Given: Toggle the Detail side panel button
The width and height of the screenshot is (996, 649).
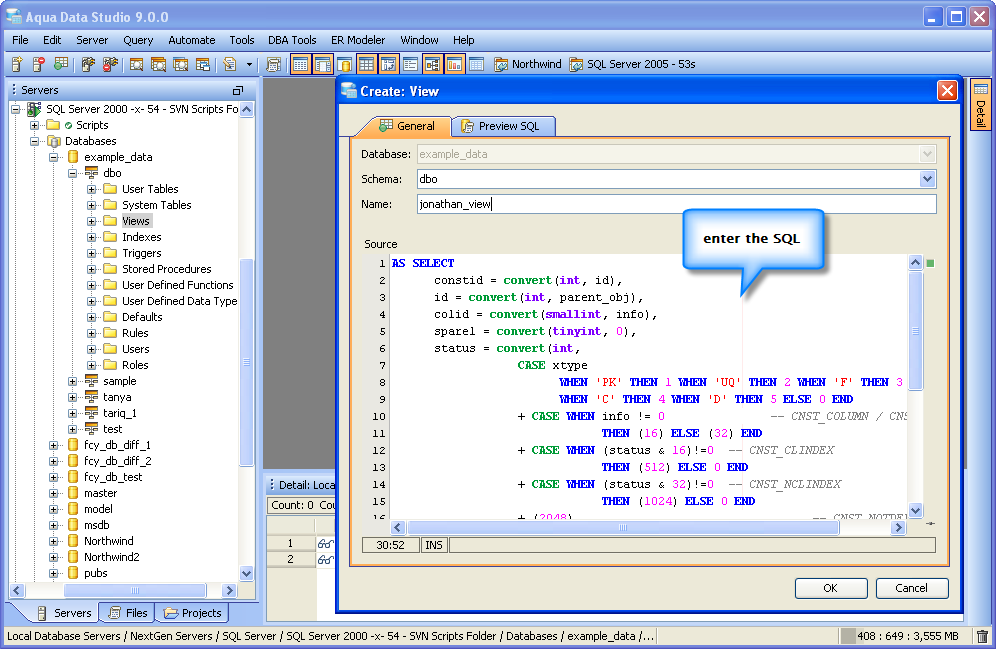Looking at the screenshot, I should [980, 105].
